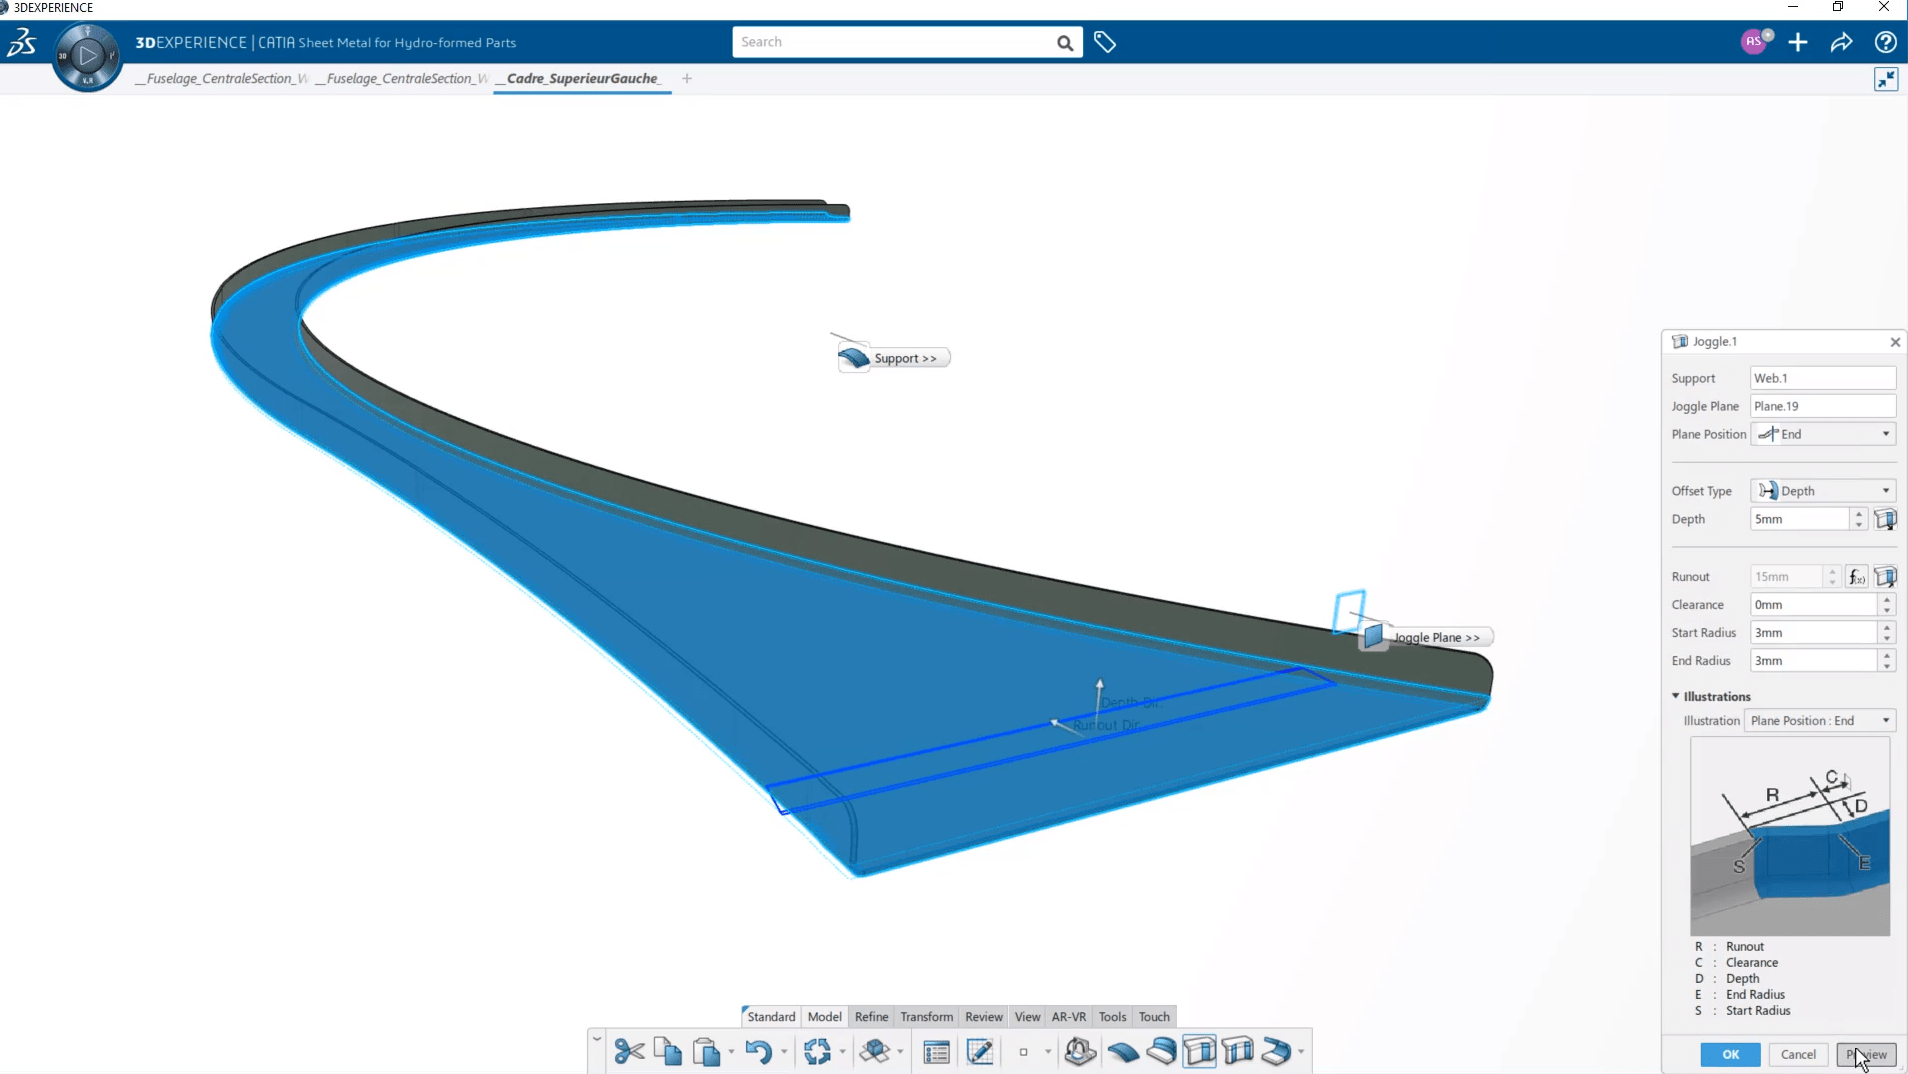The height and width of the screenshot is (1074, 1908).
Task: Open the 3DS compass logo menu
Action: 22,42
